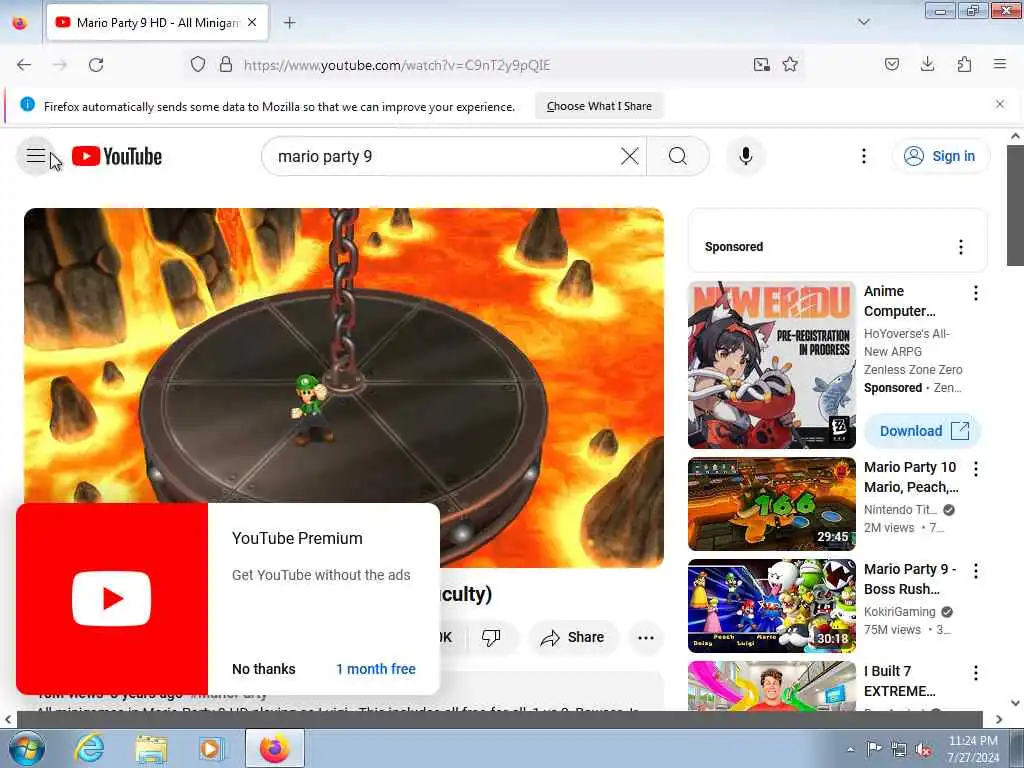This screenshot has width=1024, height=768.
Task: Accept the 1 month free offer
Action: coord(376,669)
